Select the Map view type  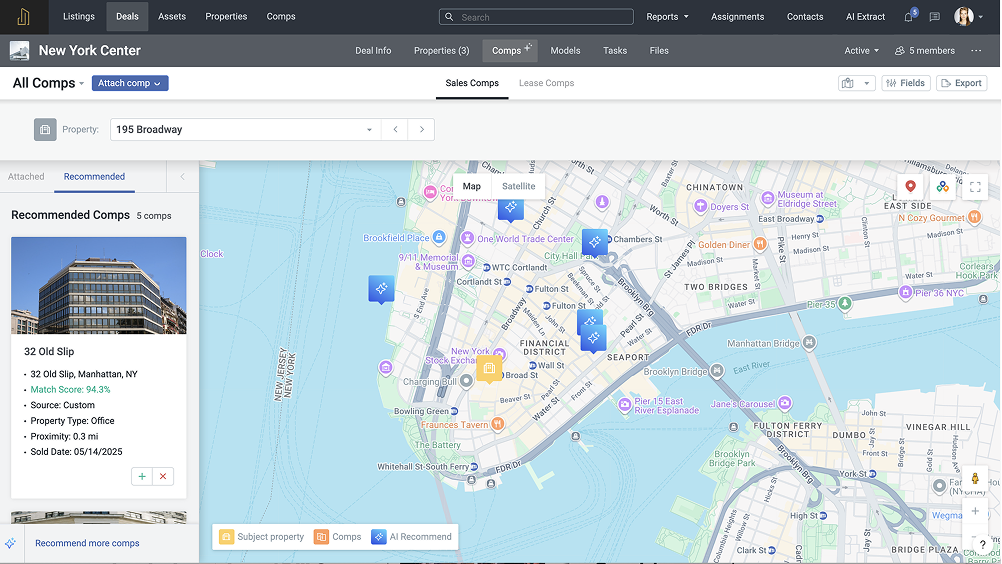click(x=471, y=186)
